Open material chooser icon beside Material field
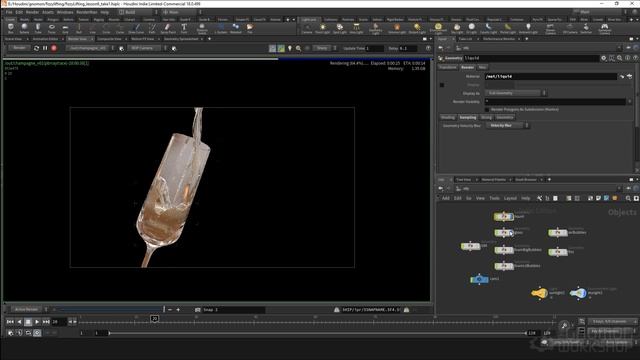640x360 pixels. coord(629,76)
